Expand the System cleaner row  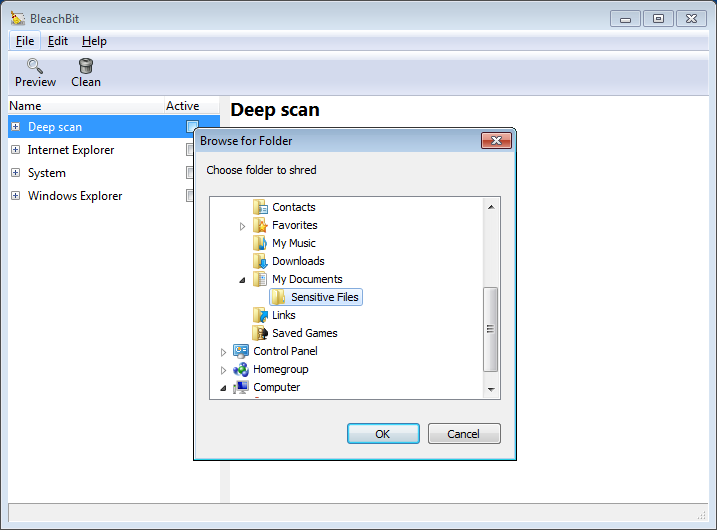tap(16, 172)
